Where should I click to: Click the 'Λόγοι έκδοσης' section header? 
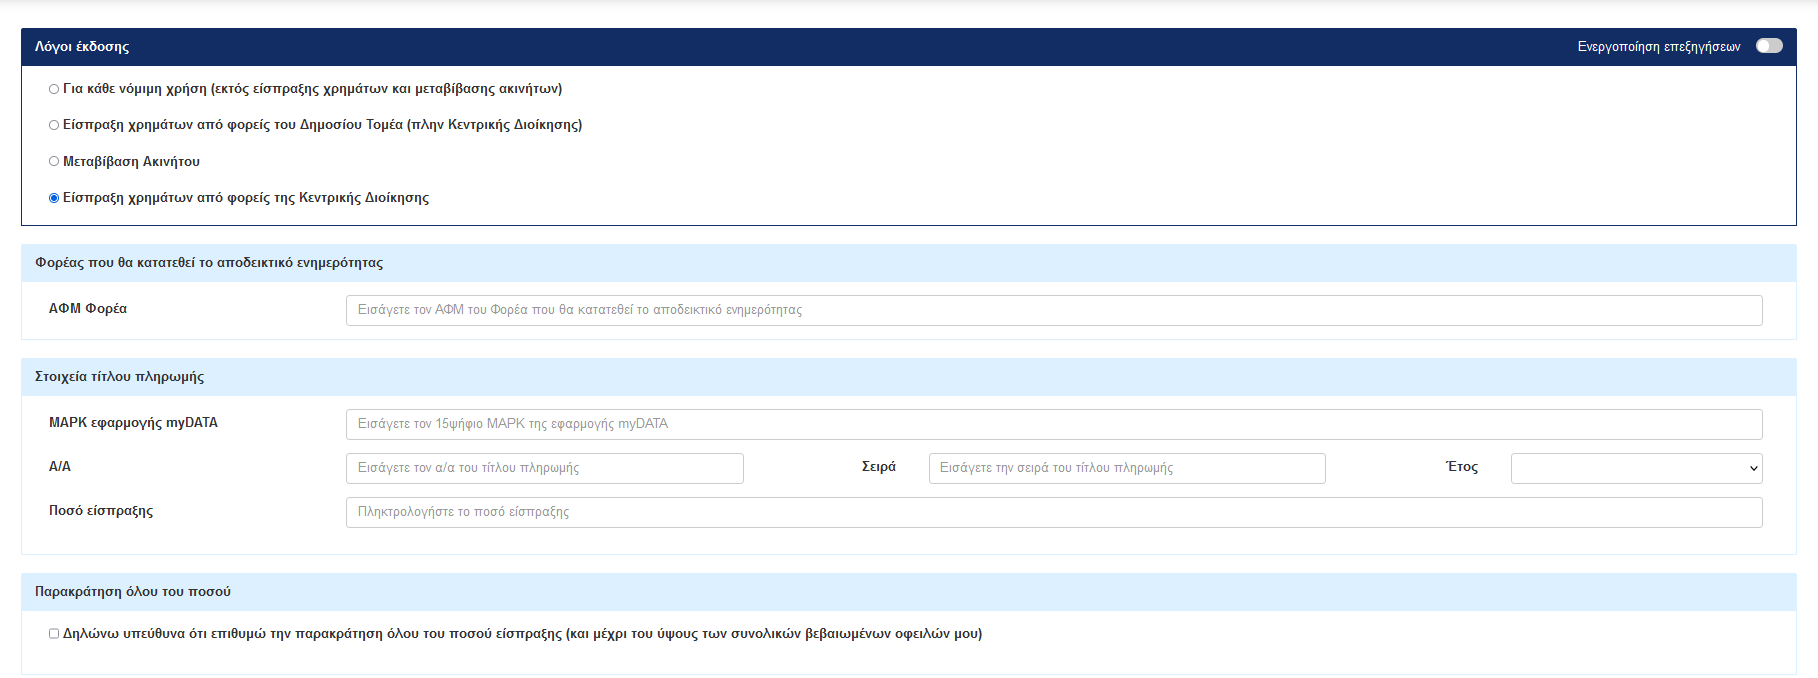coord(82,47)
